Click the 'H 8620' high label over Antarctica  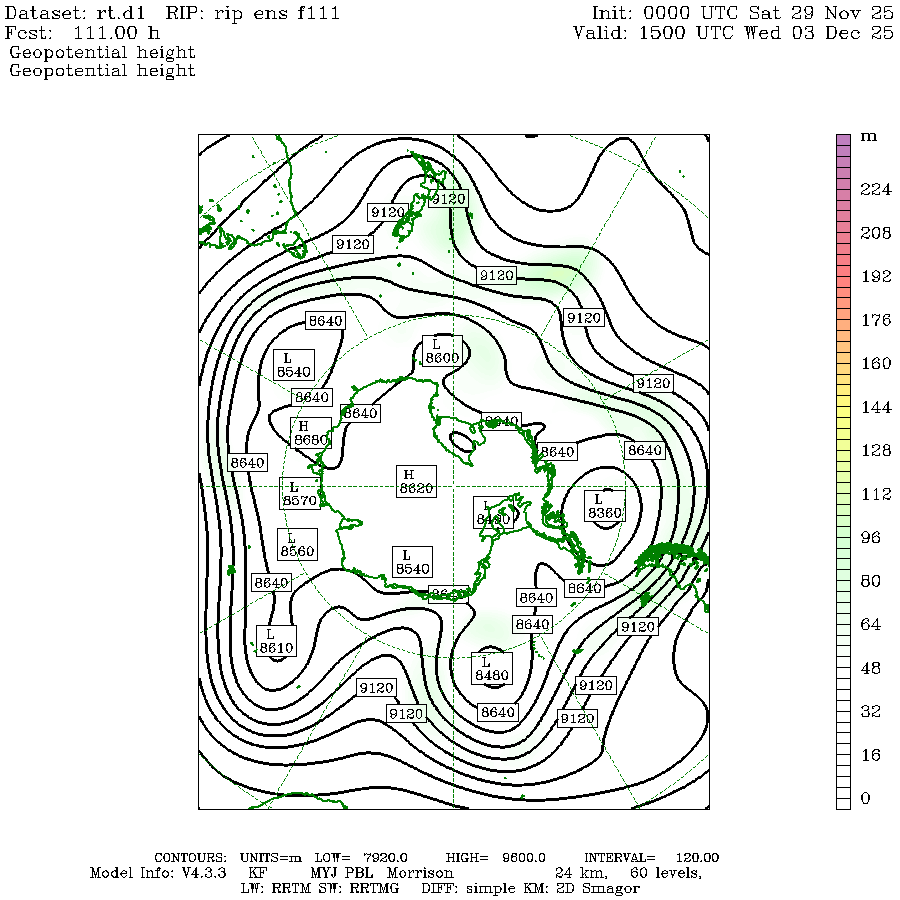click(x=416, y=482)
